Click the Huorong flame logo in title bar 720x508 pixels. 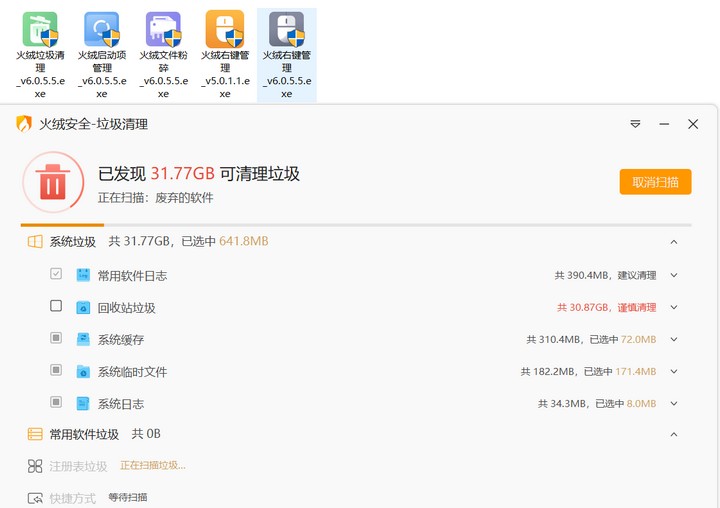[24, 124]
